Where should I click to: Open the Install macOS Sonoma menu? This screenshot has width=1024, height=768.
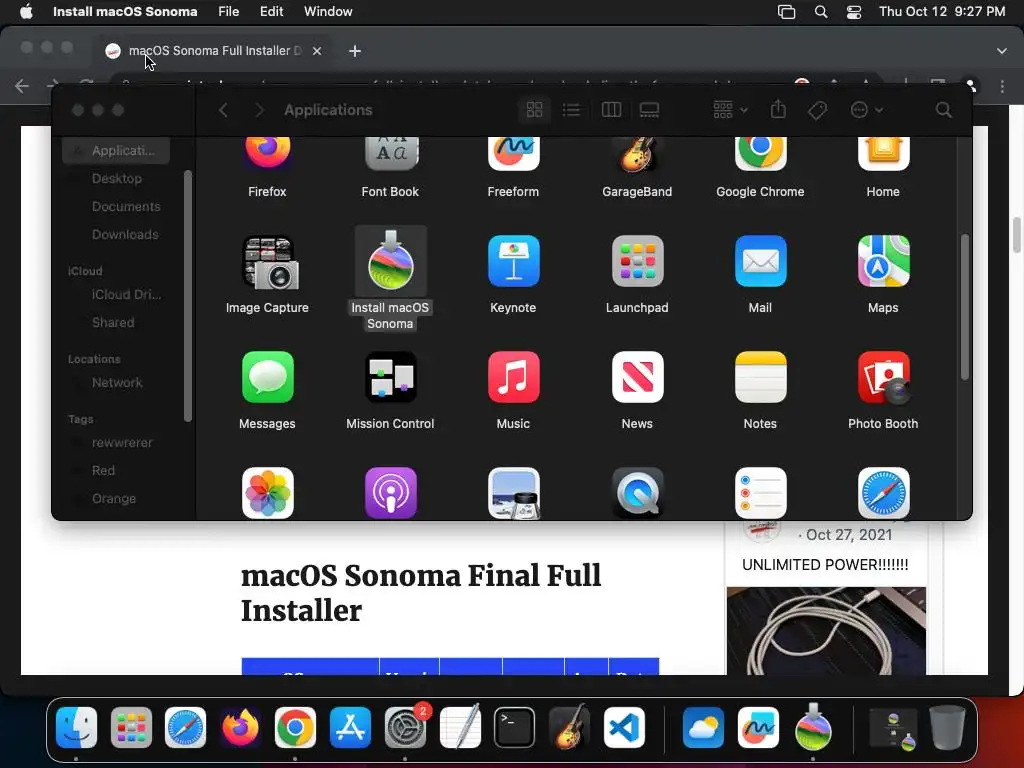pyautogui.click(x=125, y=11)
